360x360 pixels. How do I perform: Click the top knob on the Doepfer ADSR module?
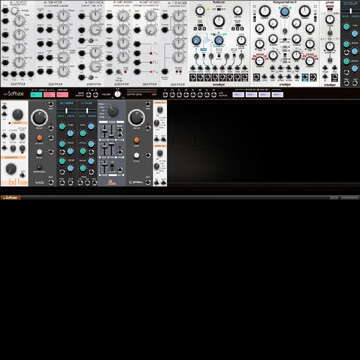123,15
